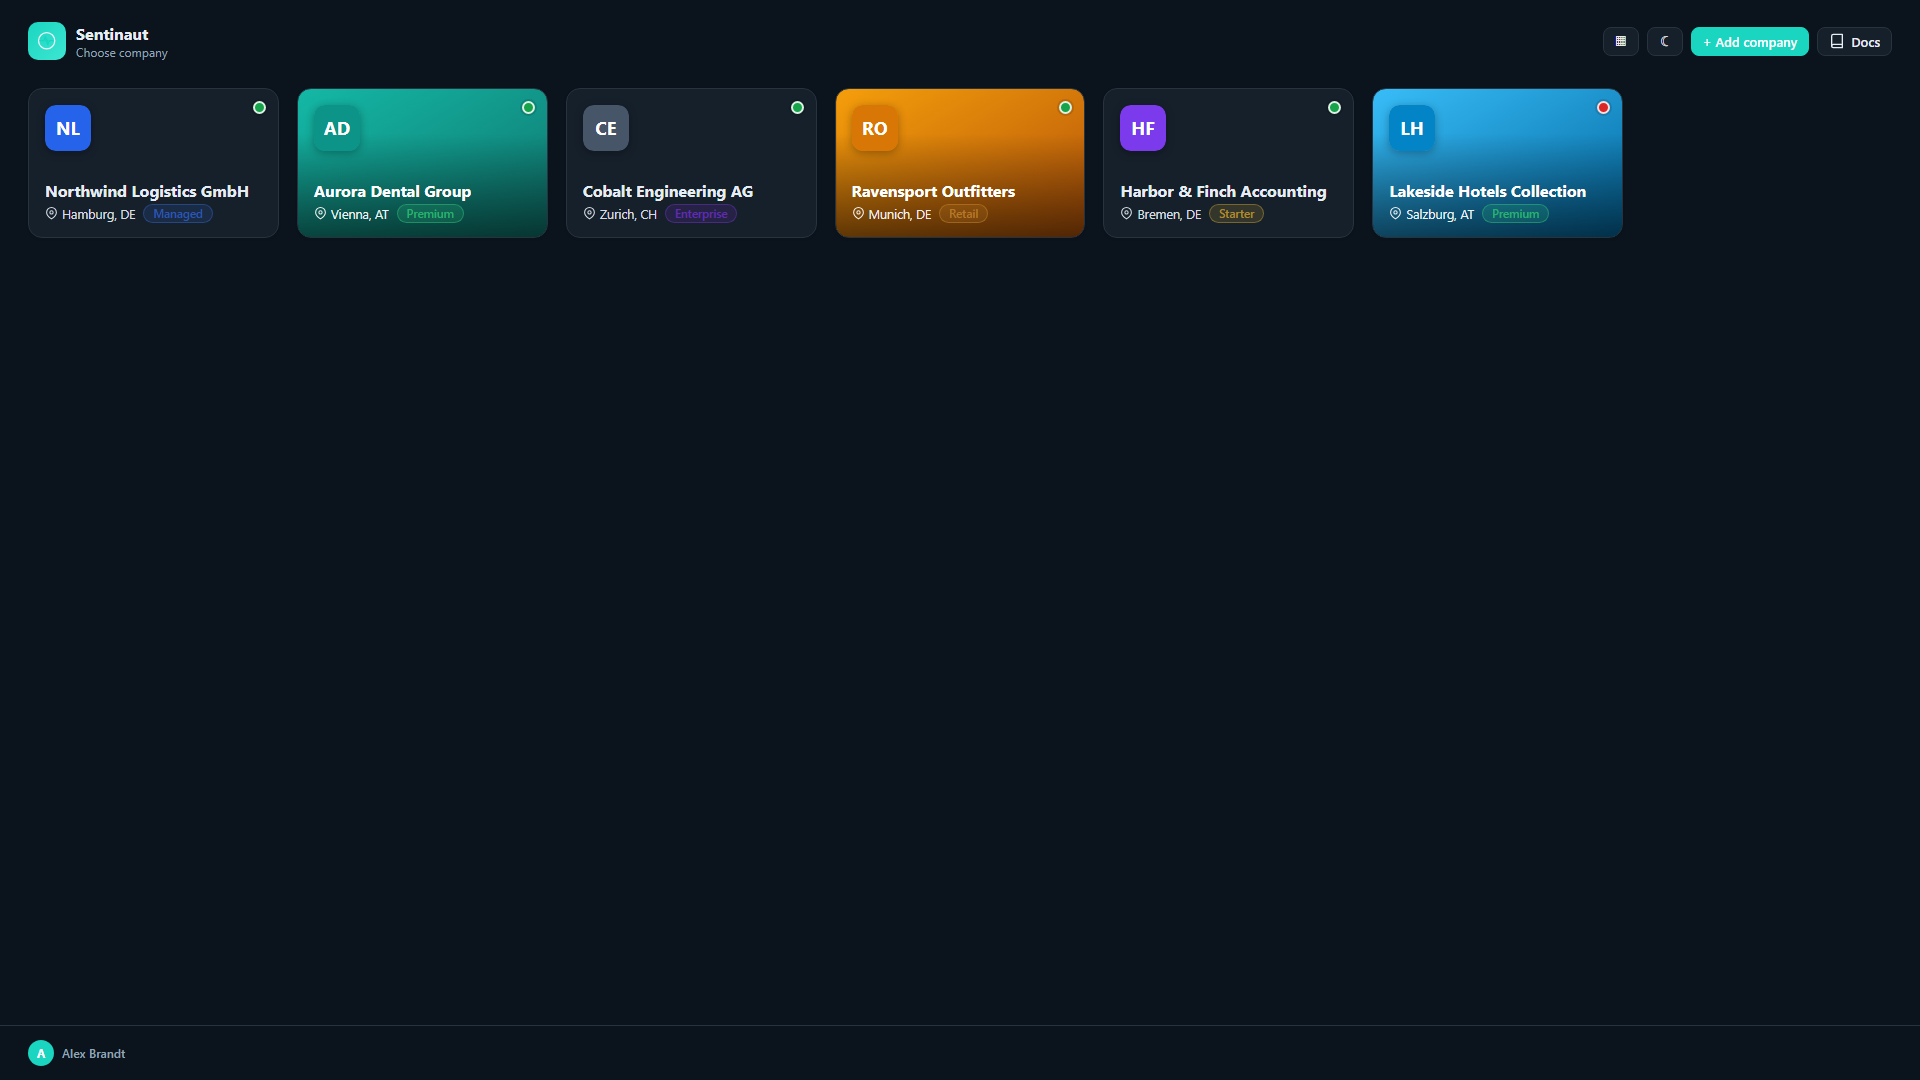1920x1080 pixels.
Task: Click Hamburg location pin icon
Action: (x=51, y=214)
